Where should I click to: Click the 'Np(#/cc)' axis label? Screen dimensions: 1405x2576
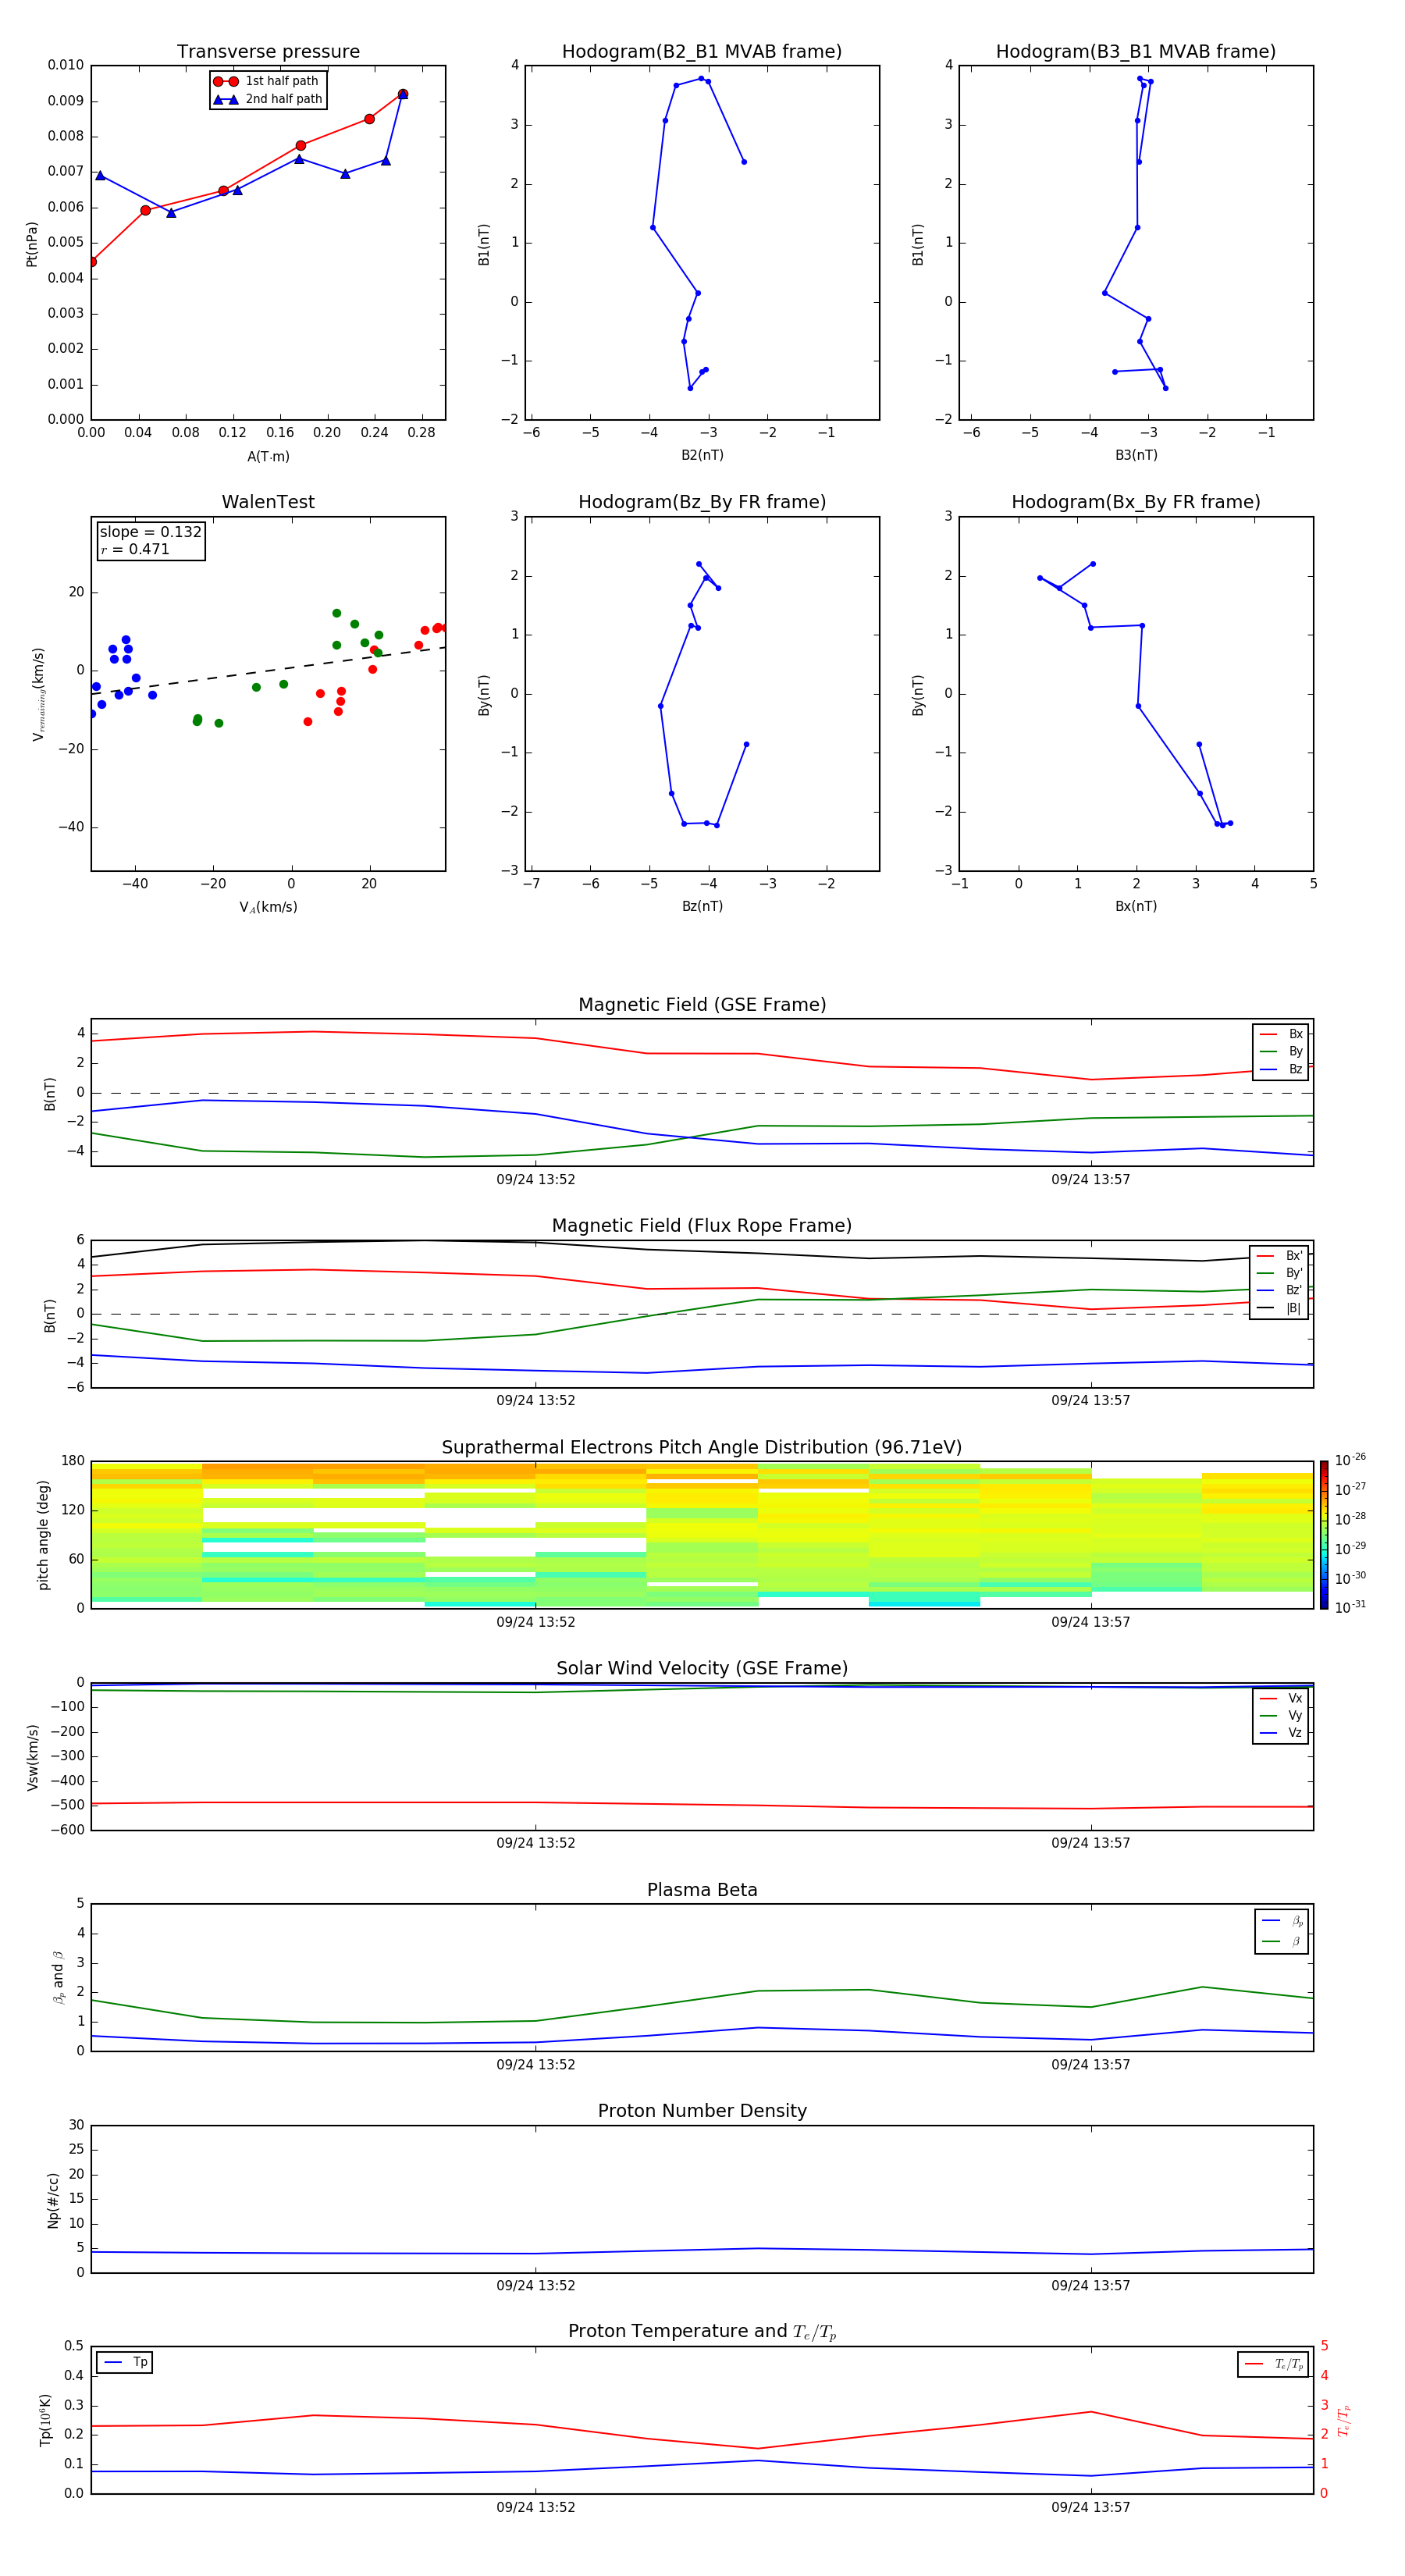tap(53, 2200)
